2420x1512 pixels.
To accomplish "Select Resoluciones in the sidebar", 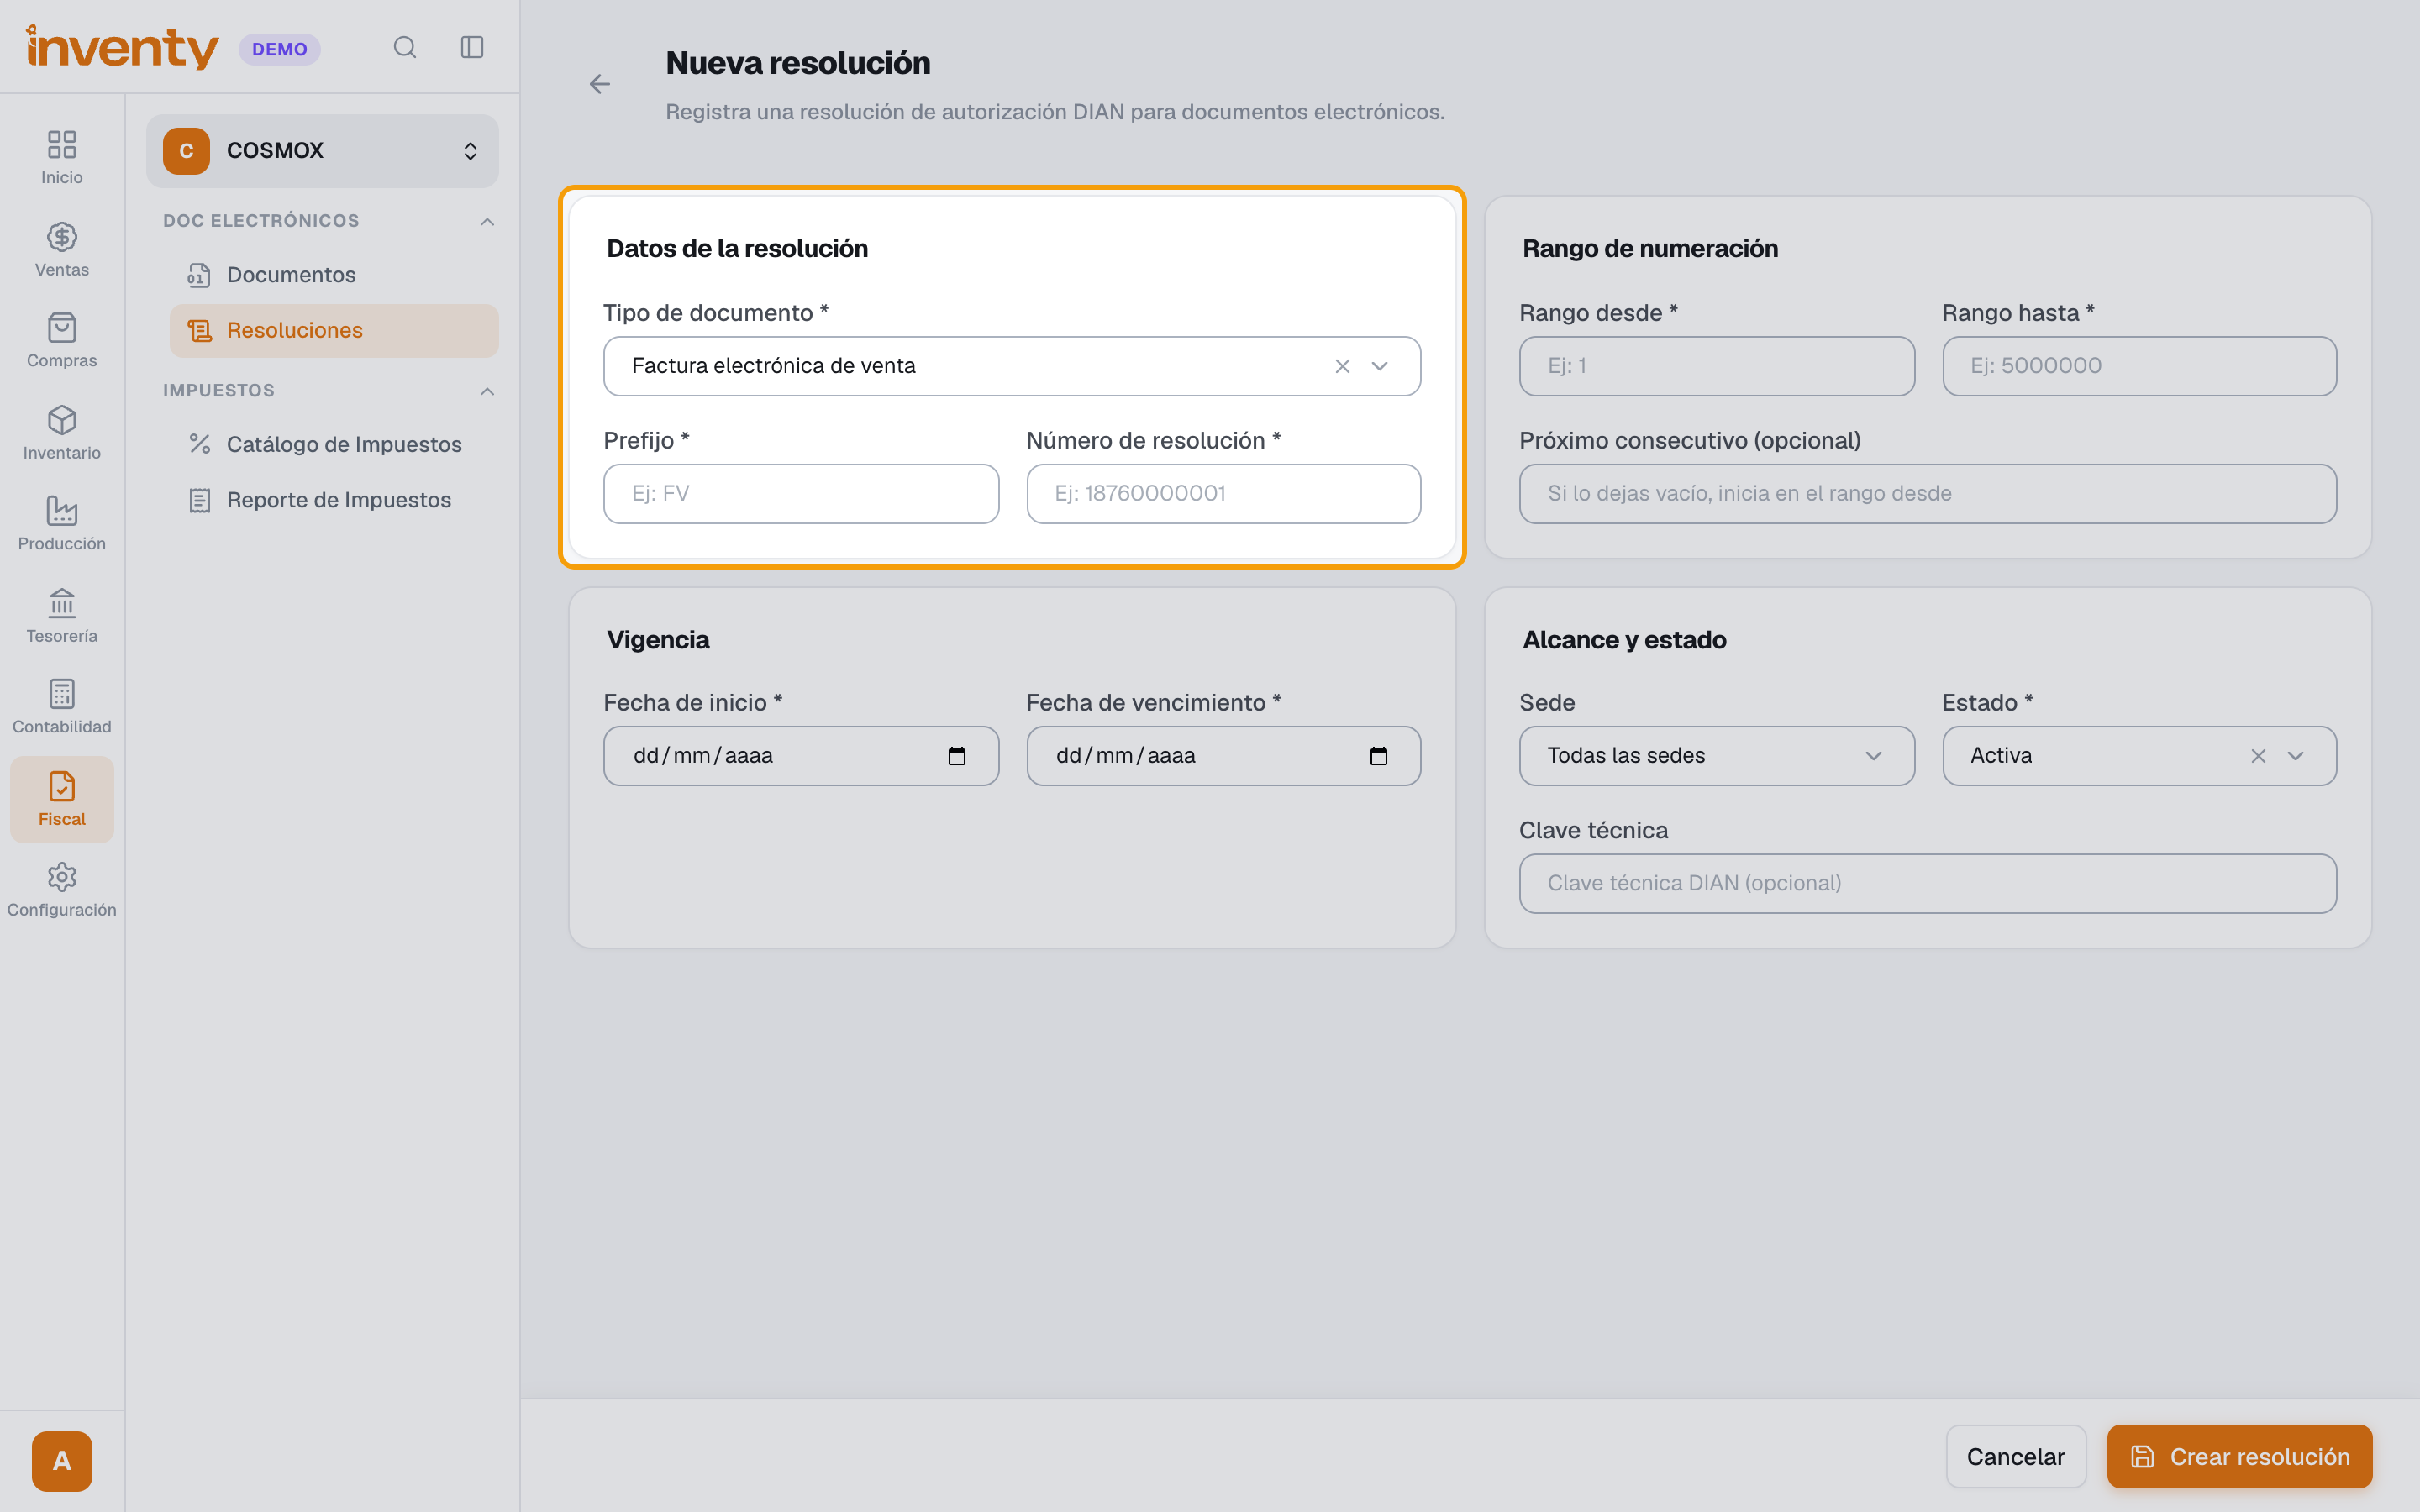I will click(334, 331).
